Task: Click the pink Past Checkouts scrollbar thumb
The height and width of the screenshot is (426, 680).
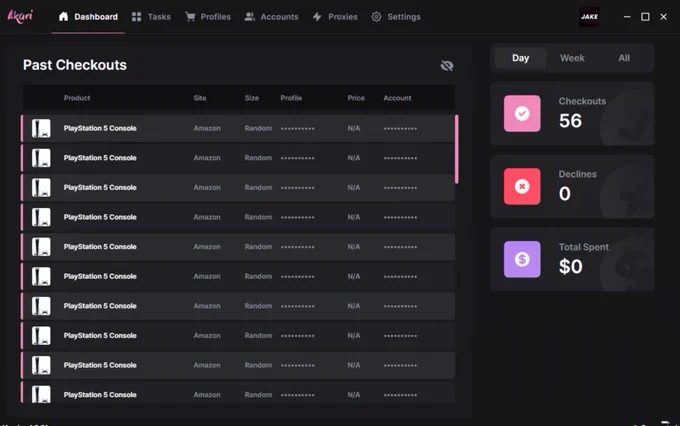Action: [457, 149]
